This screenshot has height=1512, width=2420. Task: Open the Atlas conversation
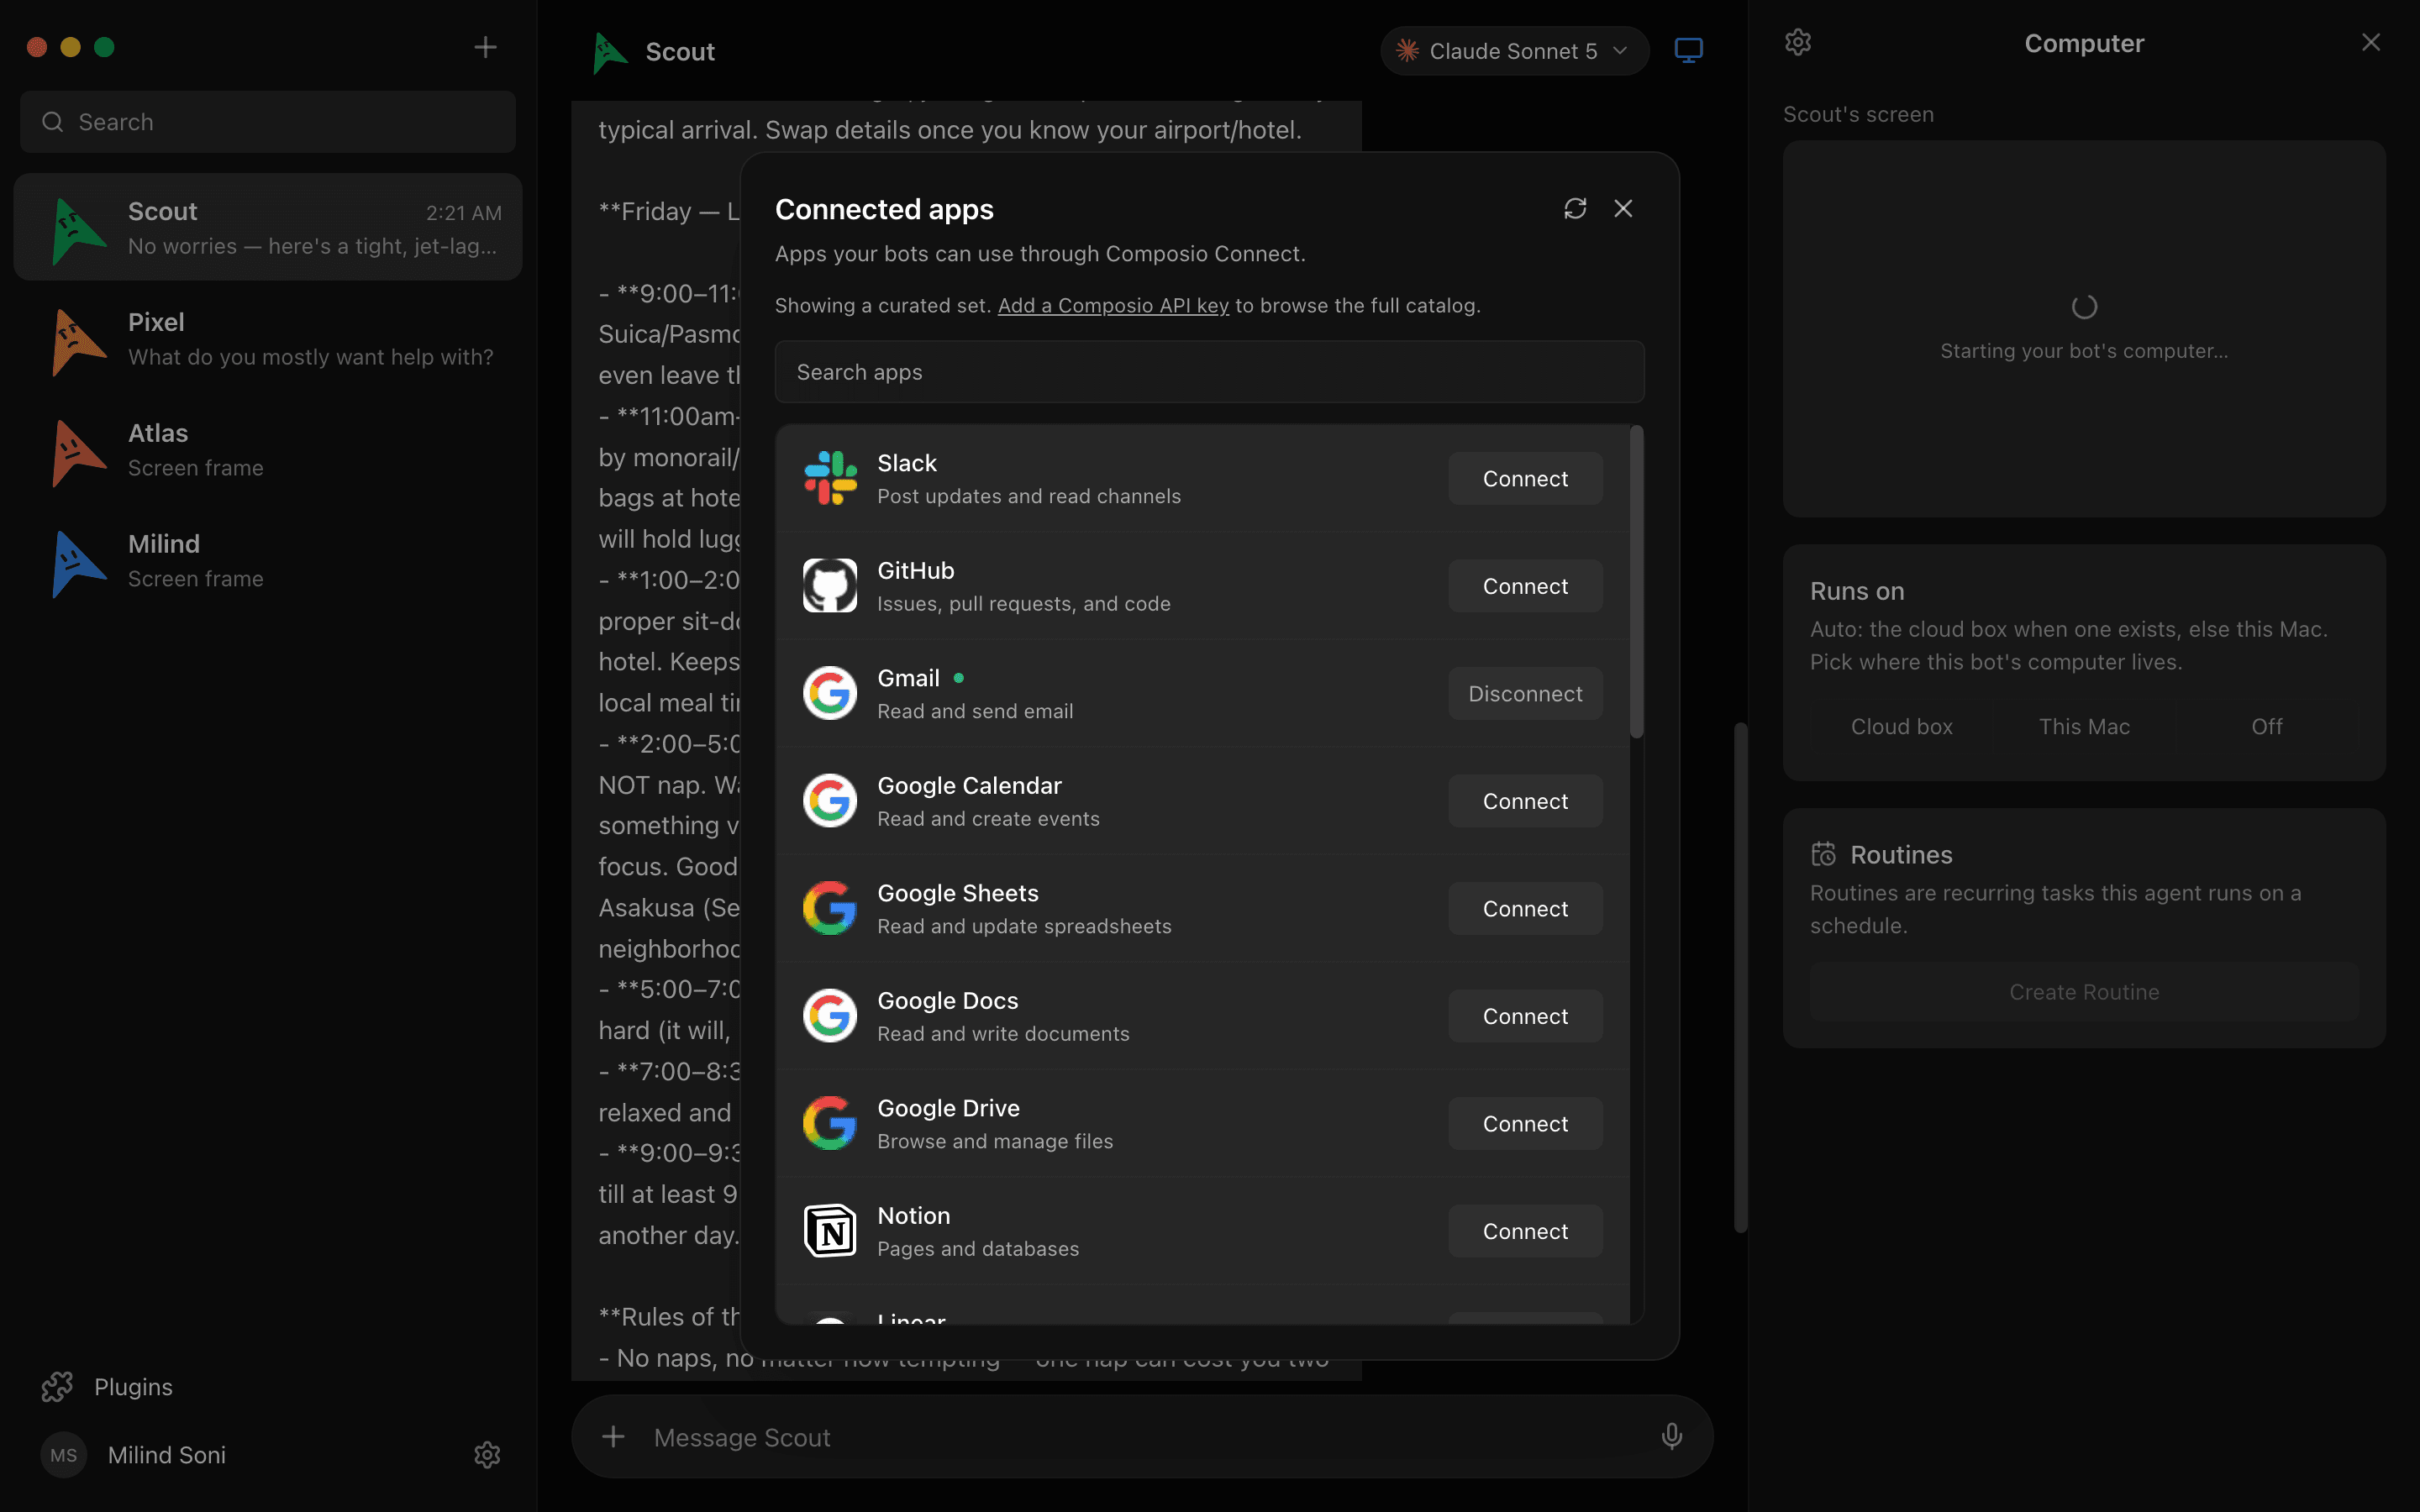pyautogui.click(x=268, y=450)
